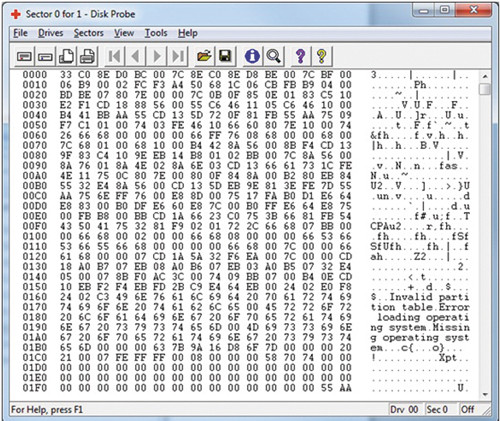This screenshot has height=421, width=500.
Task: Click the '55' signature byte in row 01F0
Action: [x=327, y=388]
